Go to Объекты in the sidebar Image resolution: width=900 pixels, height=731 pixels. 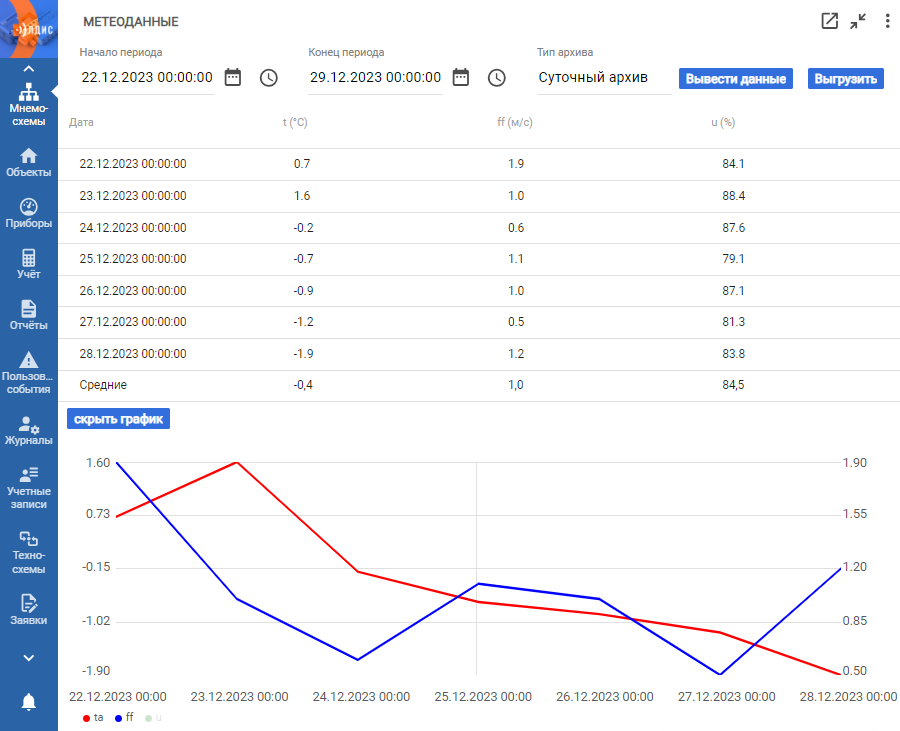click(29, 162)
